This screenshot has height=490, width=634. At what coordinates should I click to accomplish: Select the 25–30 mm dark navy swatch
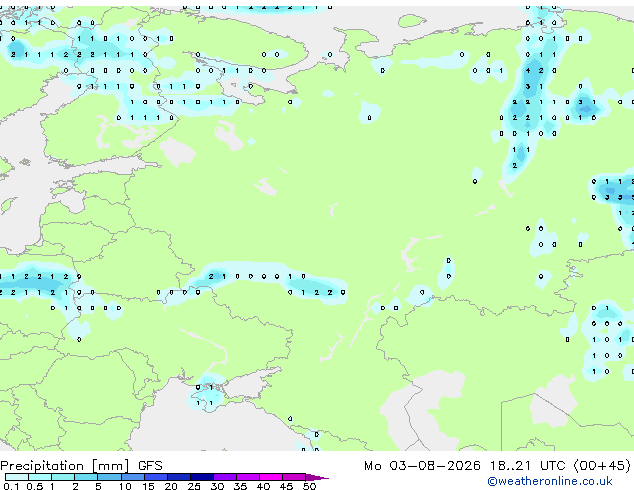[x=202, y=477]
